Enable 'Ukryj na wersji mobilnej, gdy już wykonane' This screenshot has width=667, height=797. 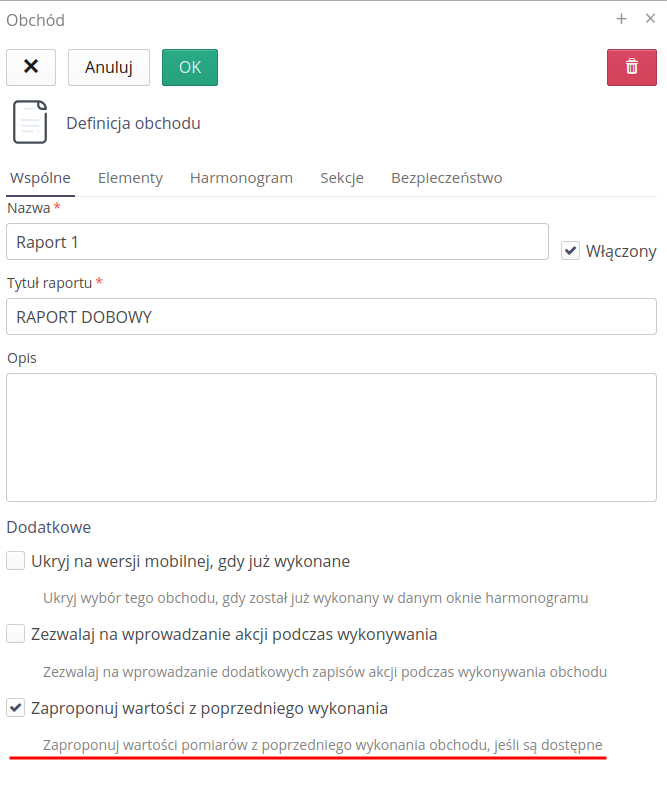(16, 561)
